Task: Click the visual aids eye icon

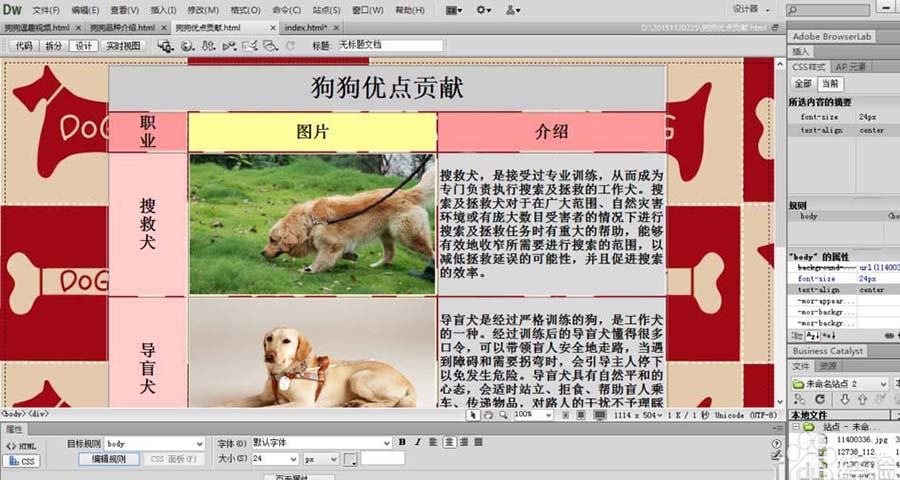Action: (x=270, y=46)
